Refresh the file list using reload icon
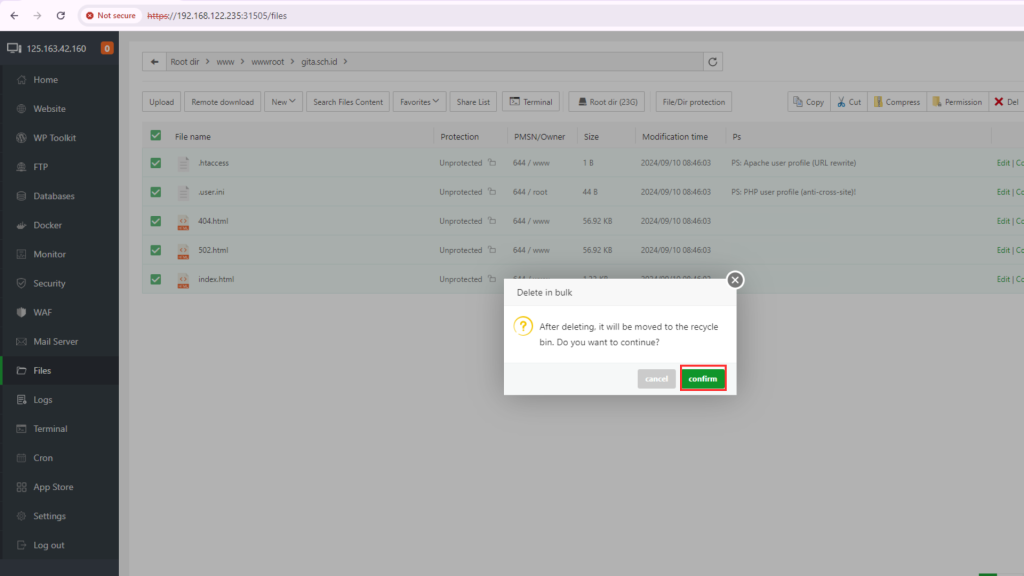The image size is (1024, 576). click(x=713, y=62)
